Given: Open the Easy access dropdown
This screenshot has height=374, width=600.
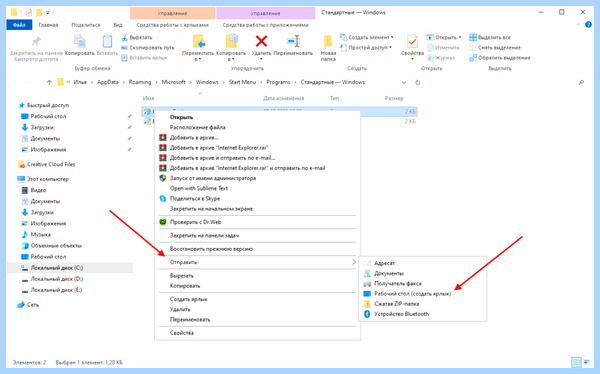Looking at the screenshot, I should (390, 48).
